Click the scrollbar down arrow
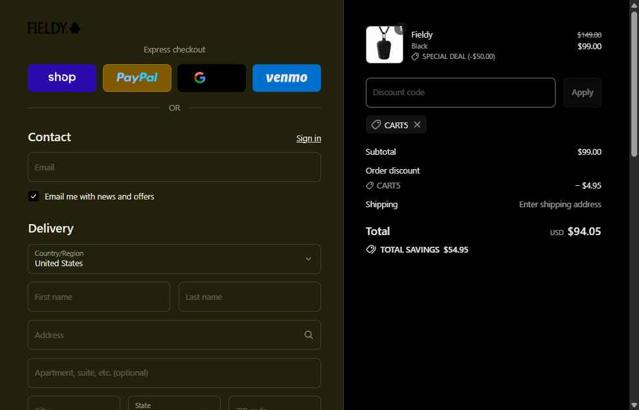 (x=634, y=406)
